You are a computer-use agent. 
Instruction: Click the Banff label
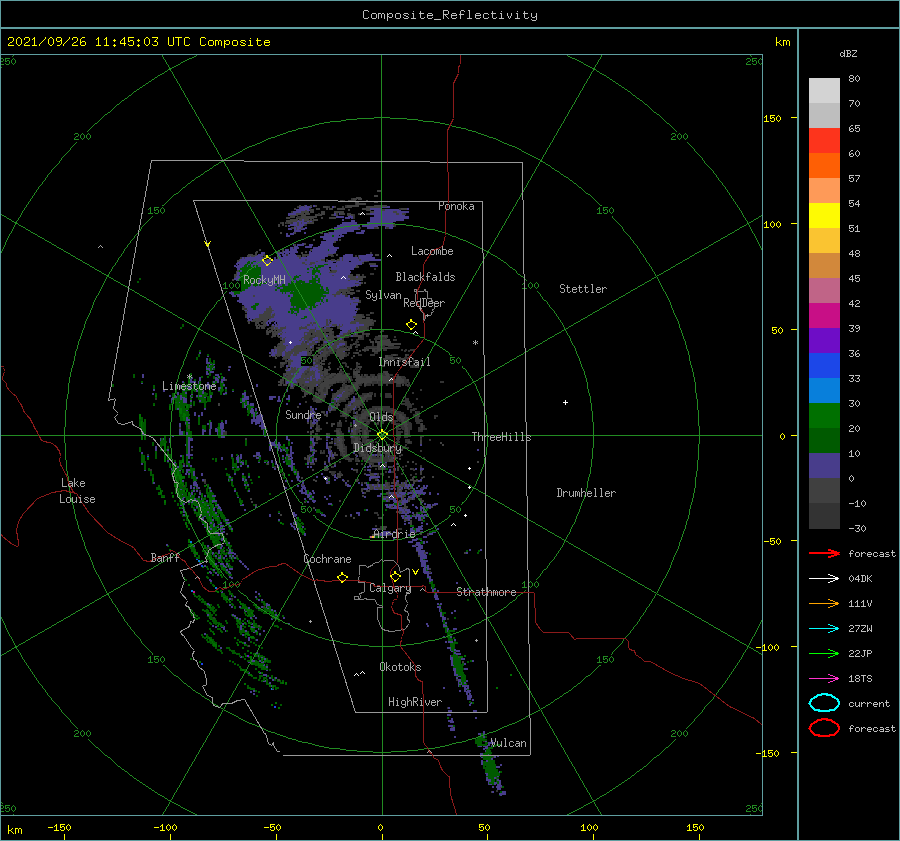tap(165, 557)
